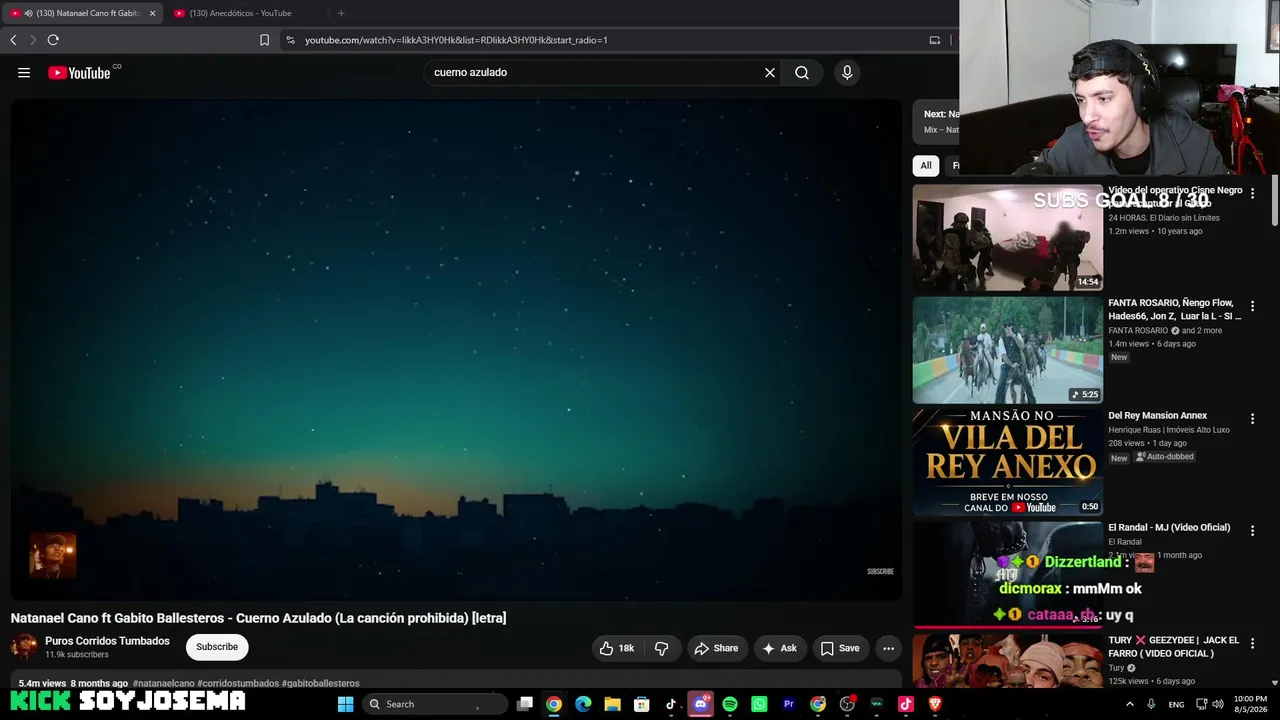Go forward with the browser forward arrow
Screen dimensions: 1280x720
click(x=32, y=40)
